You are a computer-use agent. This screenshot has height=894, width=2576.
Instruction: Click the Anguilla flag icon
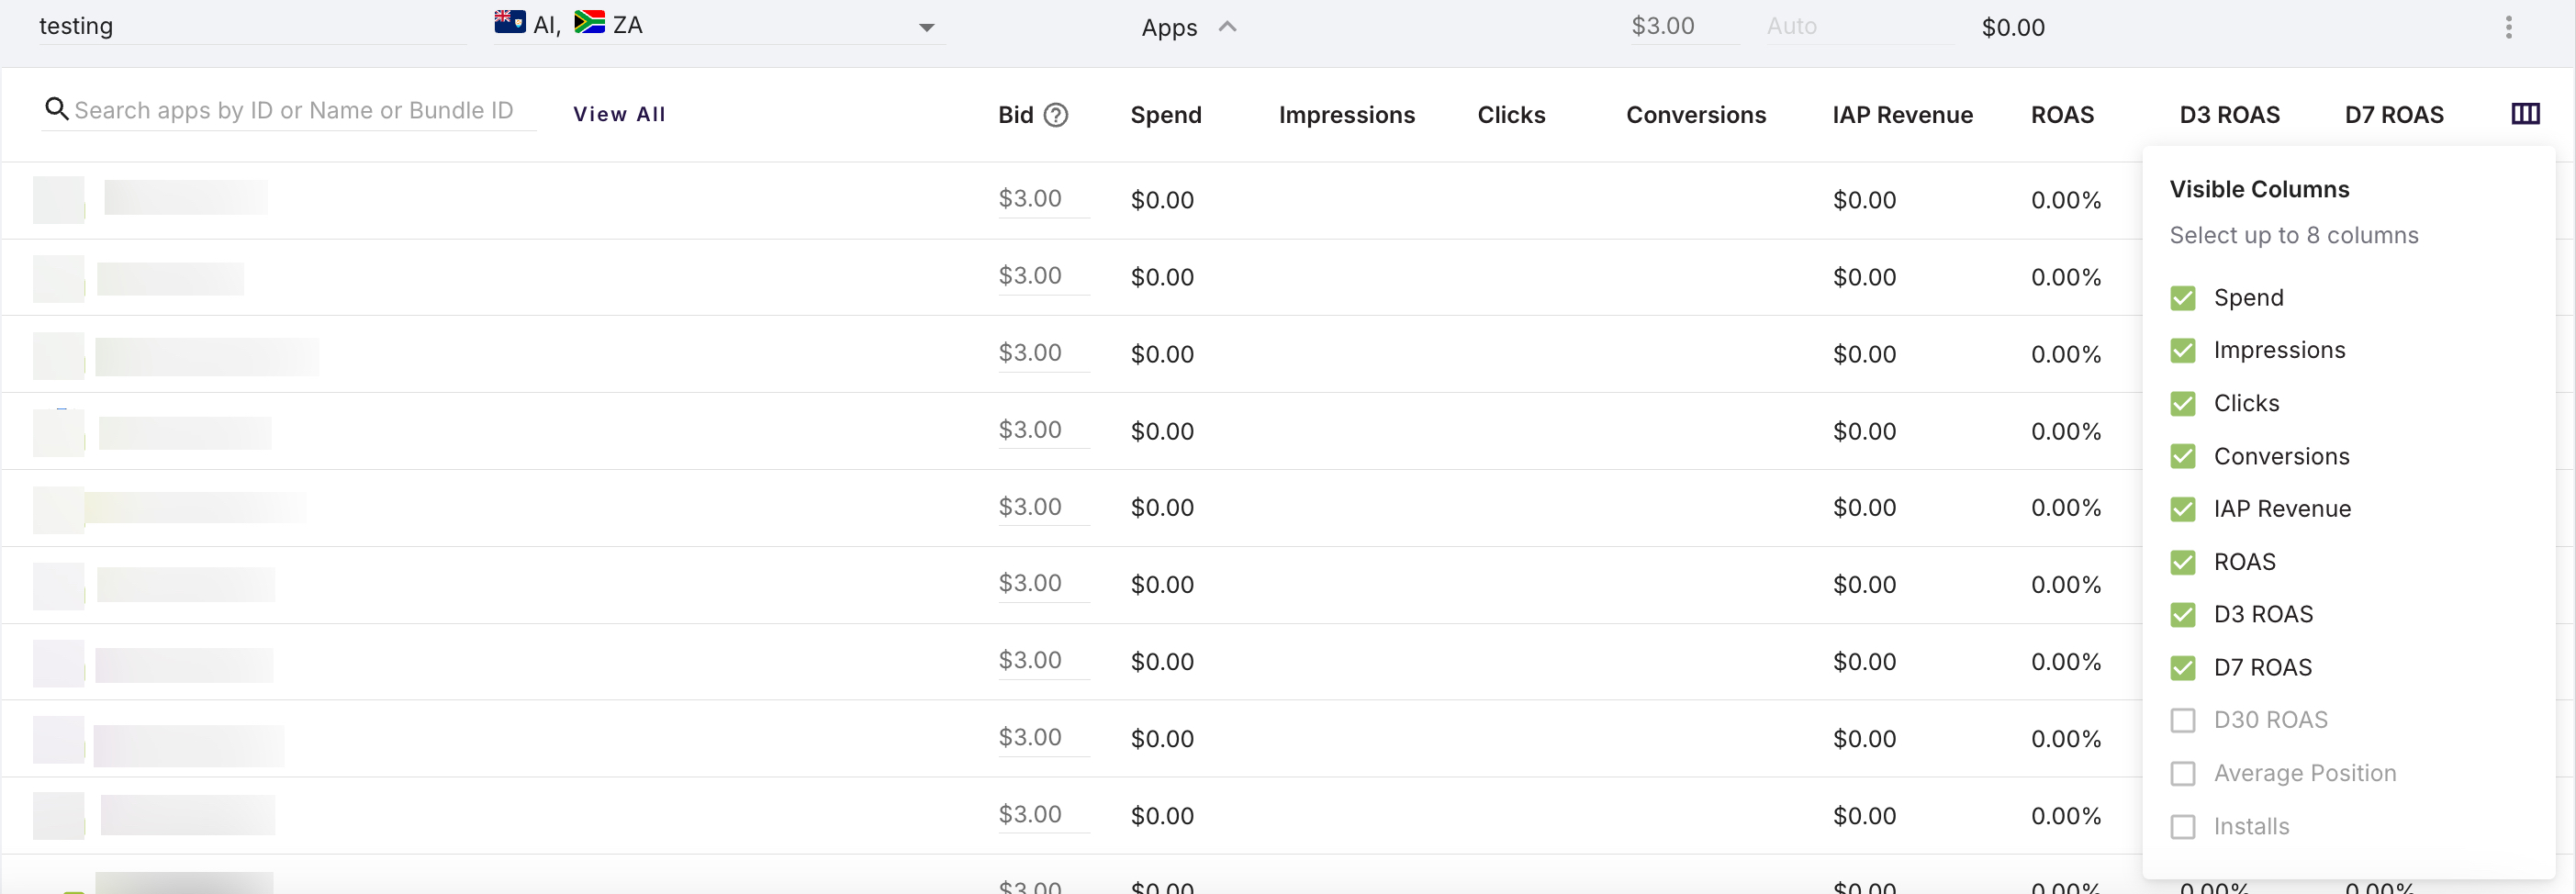click(509, 23)
